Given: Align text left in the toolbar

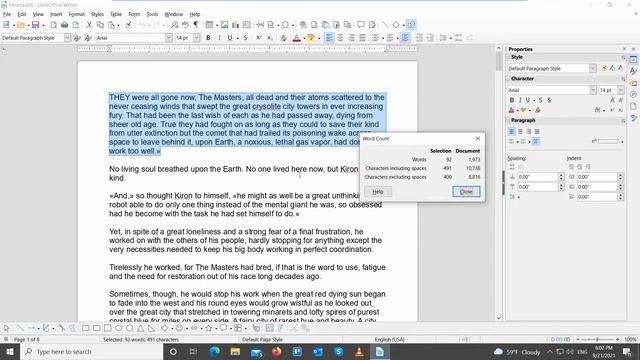Looking at the screenshot, I should (x=329, y=38).
